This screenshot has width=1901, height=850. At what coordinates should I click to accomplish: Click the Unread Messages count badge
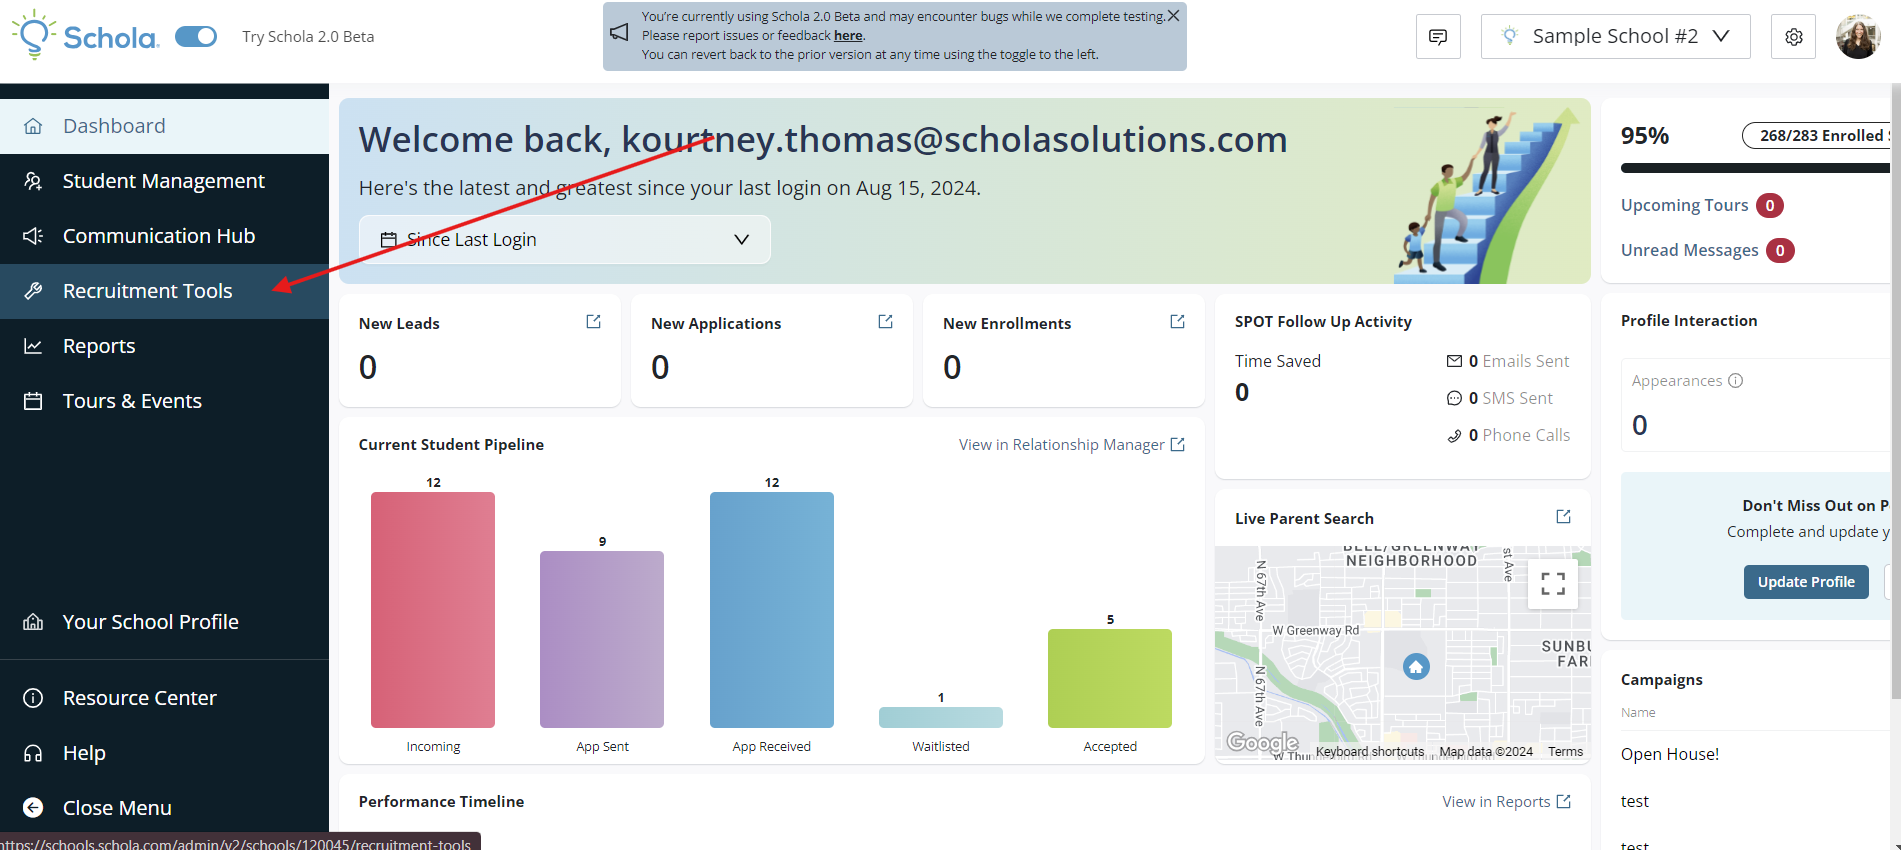pyautogui.click(x=1780, y=250)
